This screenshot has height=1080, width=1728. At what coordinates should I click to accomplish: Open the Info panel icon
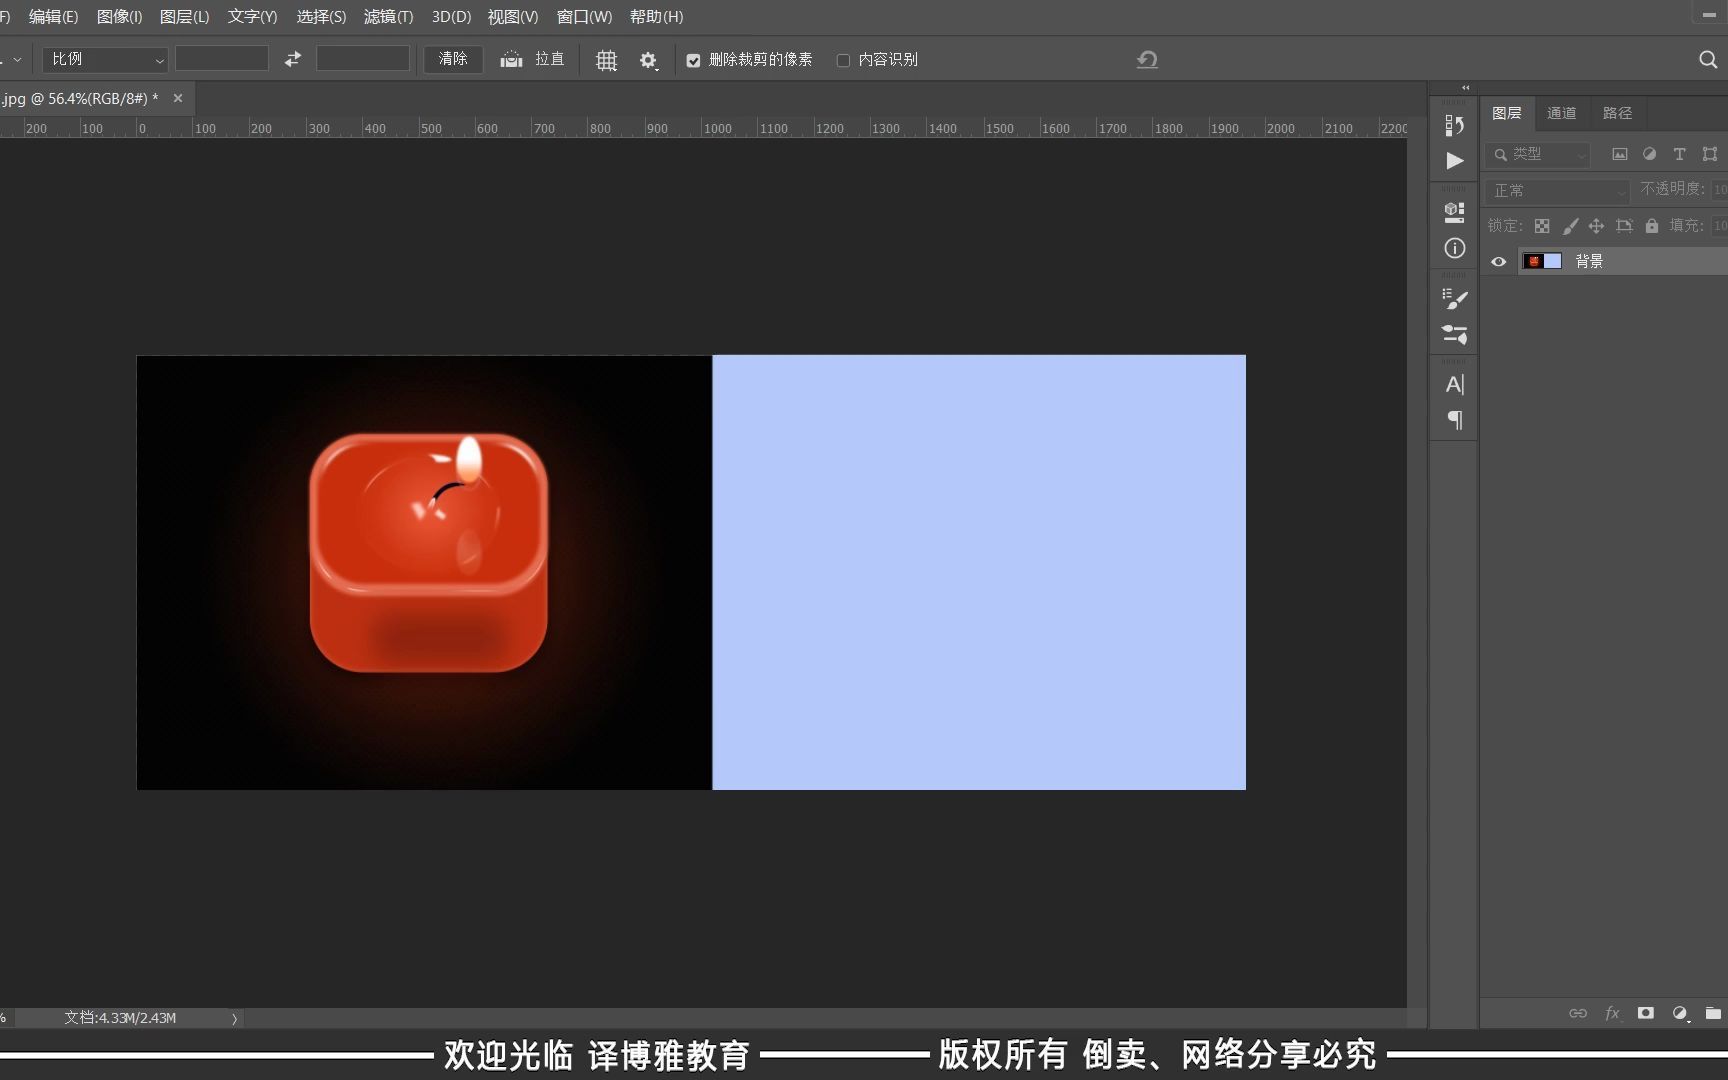pyautogui.click(x=1455, y=248)
